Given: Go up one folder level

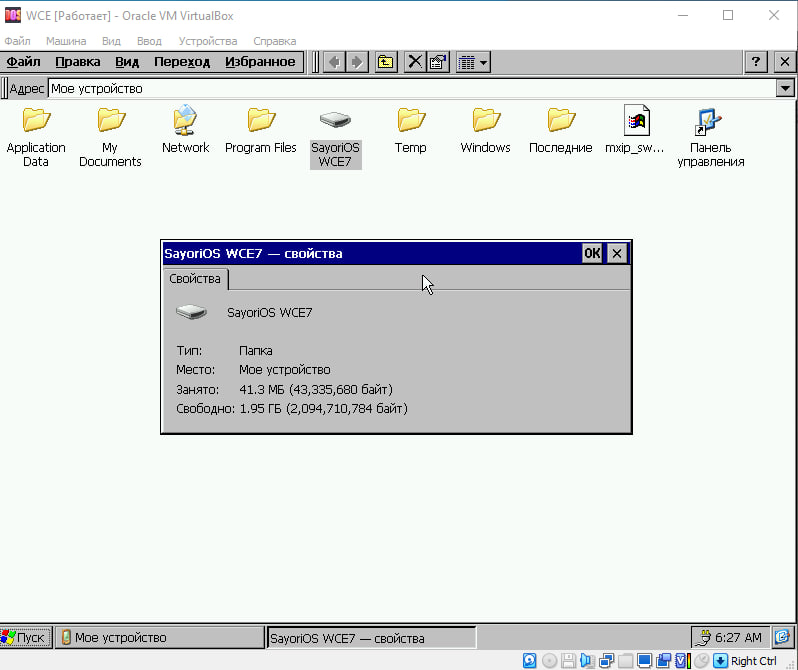Looking at the screenshot, I should (386, 62).
